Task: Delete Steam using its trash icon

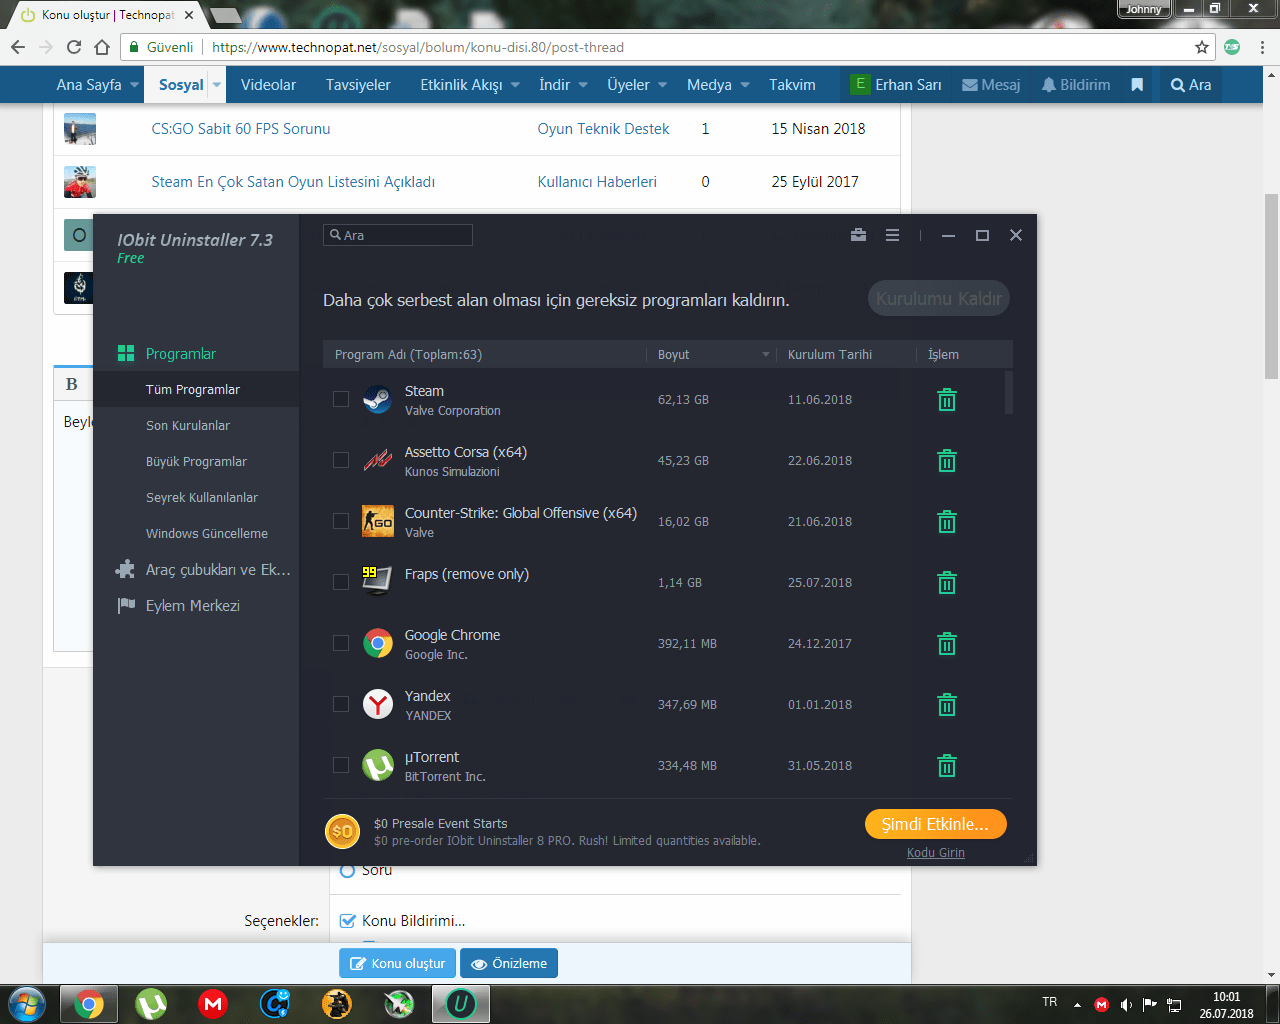Action: 947,400
